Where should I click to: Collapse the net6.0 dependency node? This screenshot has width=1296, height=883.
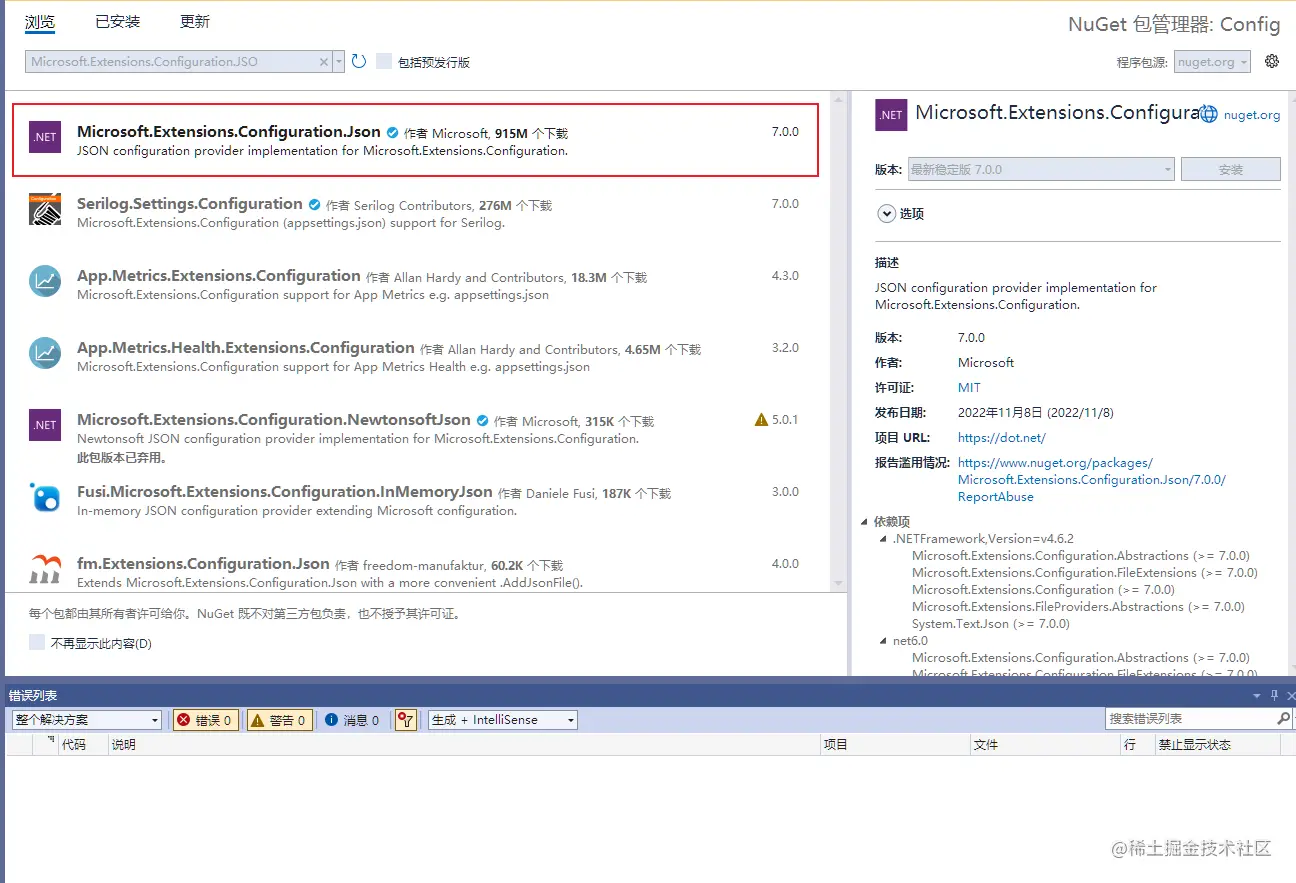[x=884, y=640]
